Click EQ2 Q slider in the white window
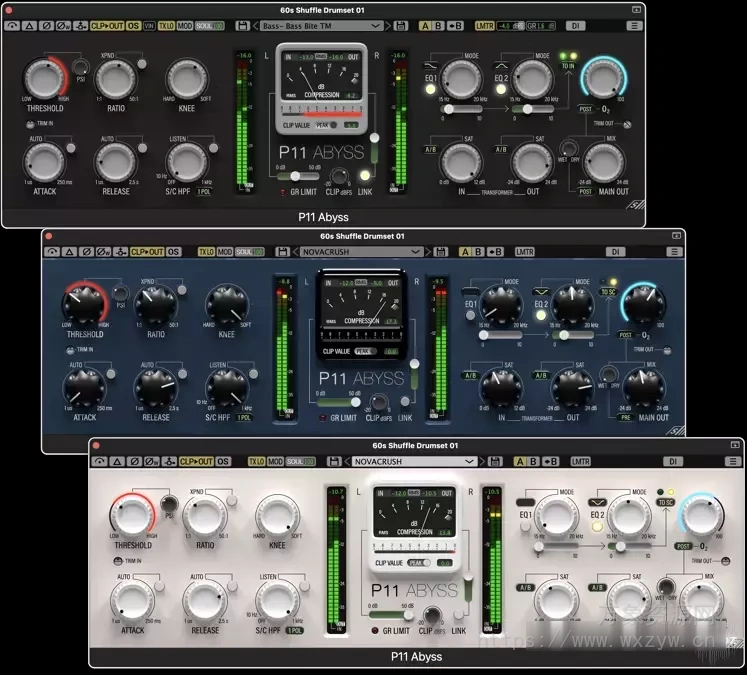Viewport: 747px width, 675px height. pyautogui.click(x=628, y=547)
